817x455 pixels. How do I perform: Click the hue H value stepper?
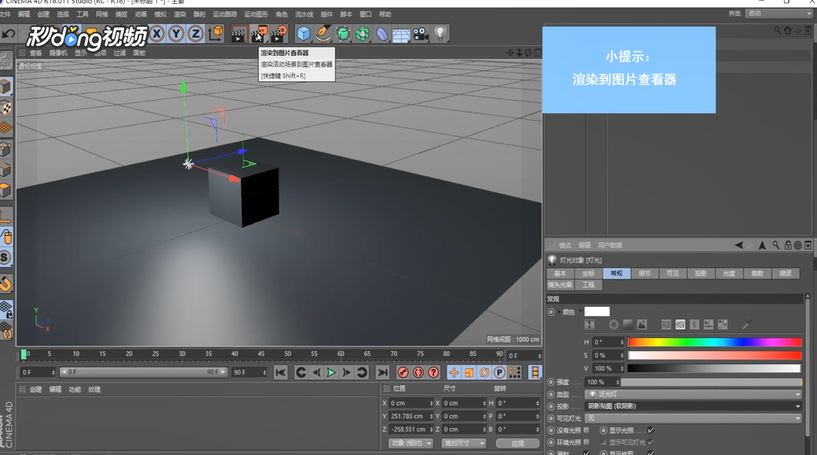[x=622, y=342]
